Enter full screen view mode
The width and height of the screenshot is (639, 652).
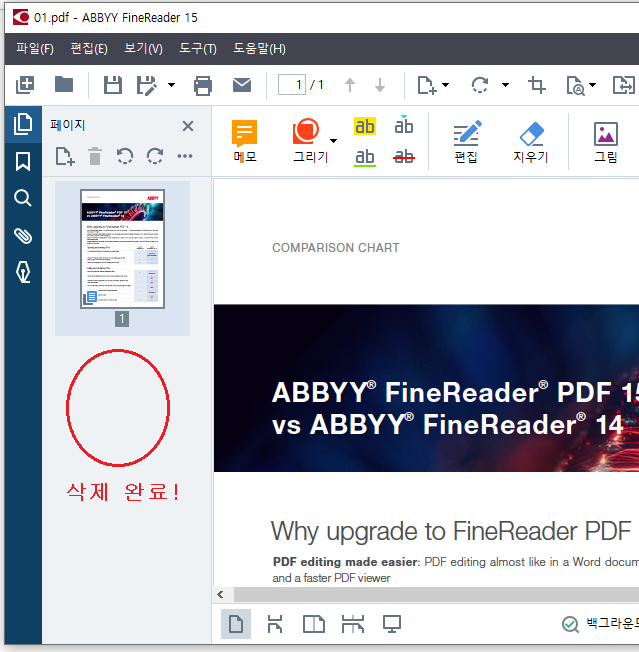tap(392, 624)
